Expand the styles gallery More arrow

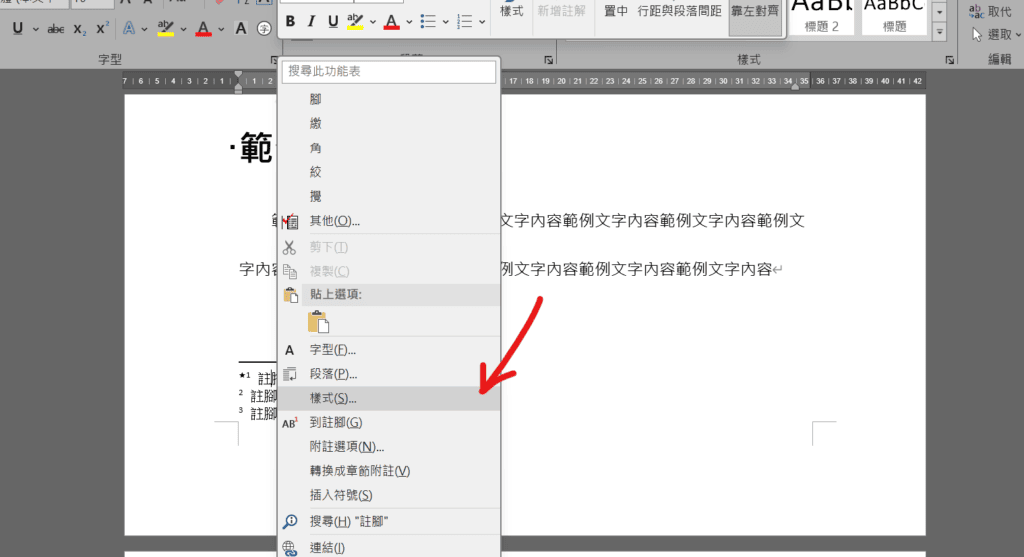(939, 31)
